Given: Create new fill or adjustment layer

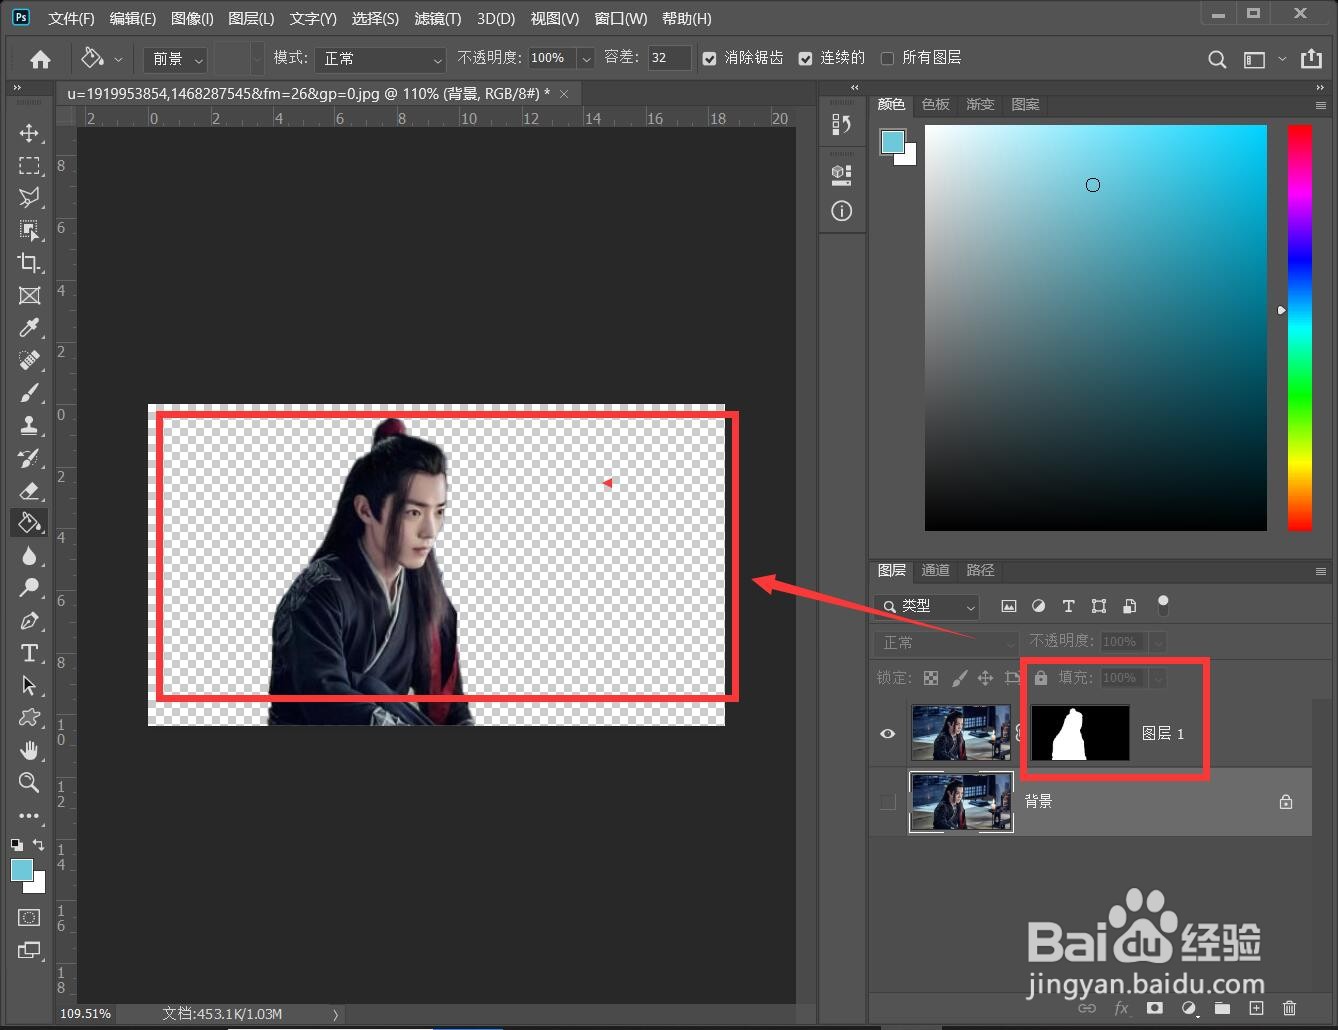Looking at the screenshot, I should [x=1189, y=1008].
